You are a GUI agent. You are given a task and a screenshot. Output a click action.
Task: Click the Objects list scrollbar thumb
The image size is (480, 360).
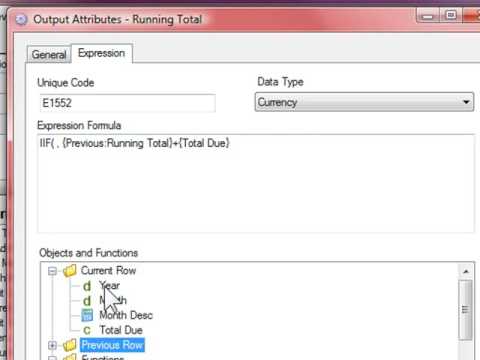point(466,310)
